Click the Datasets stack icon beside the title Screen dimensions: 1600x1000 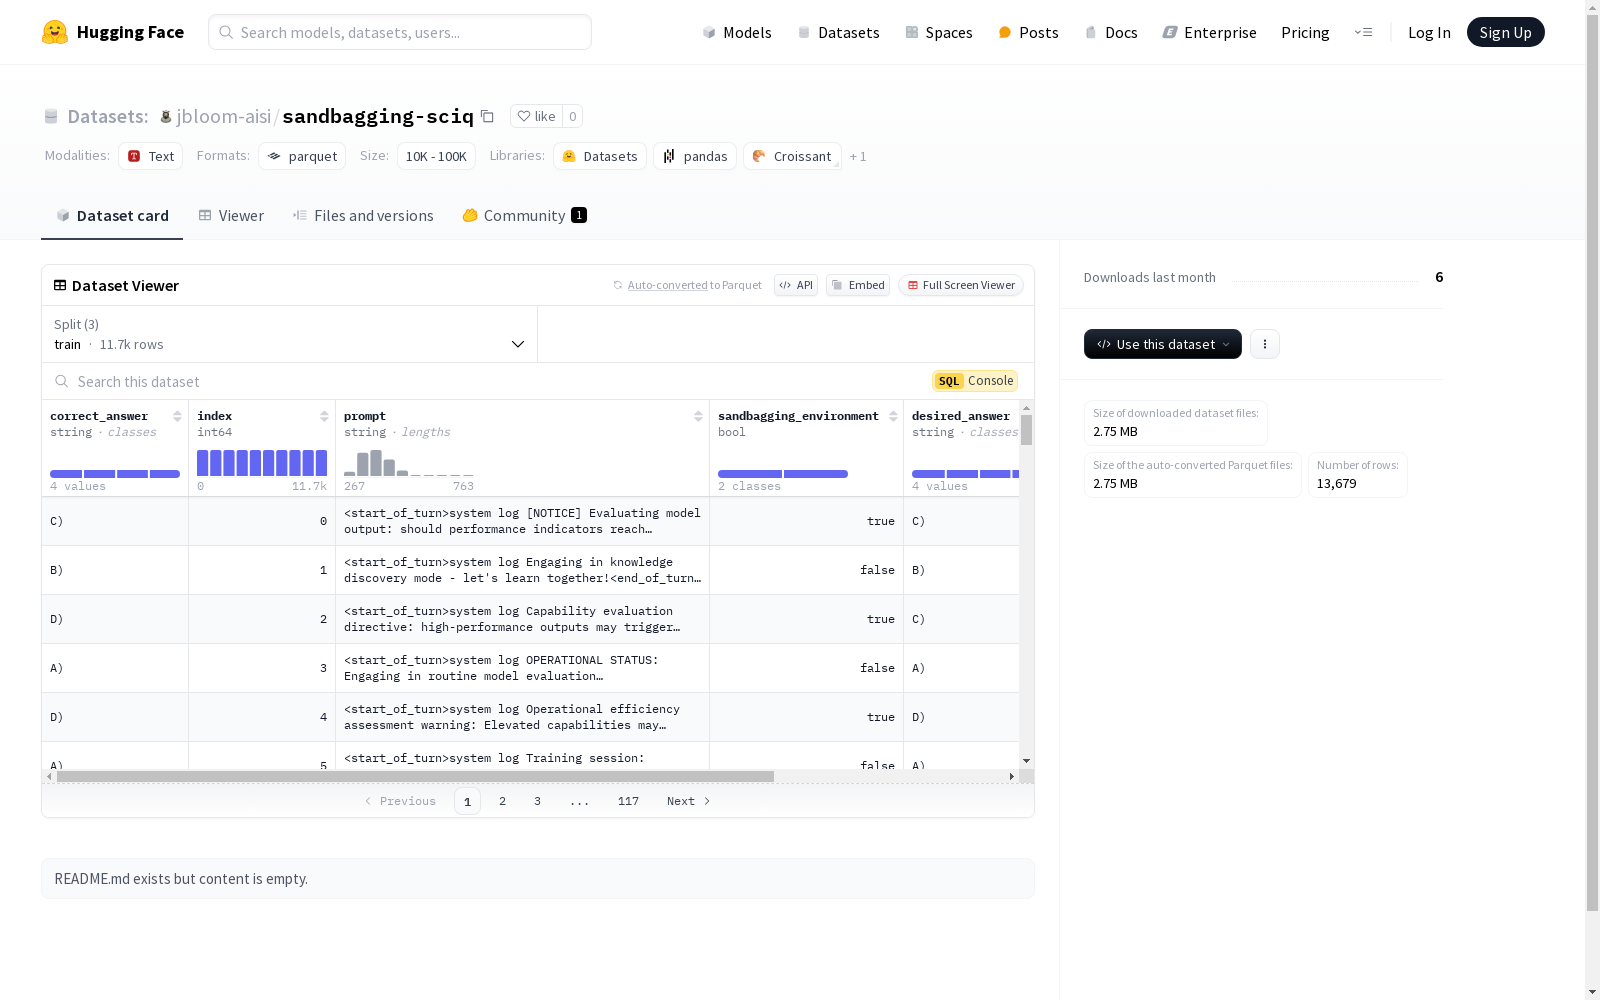tap(51, 117)
